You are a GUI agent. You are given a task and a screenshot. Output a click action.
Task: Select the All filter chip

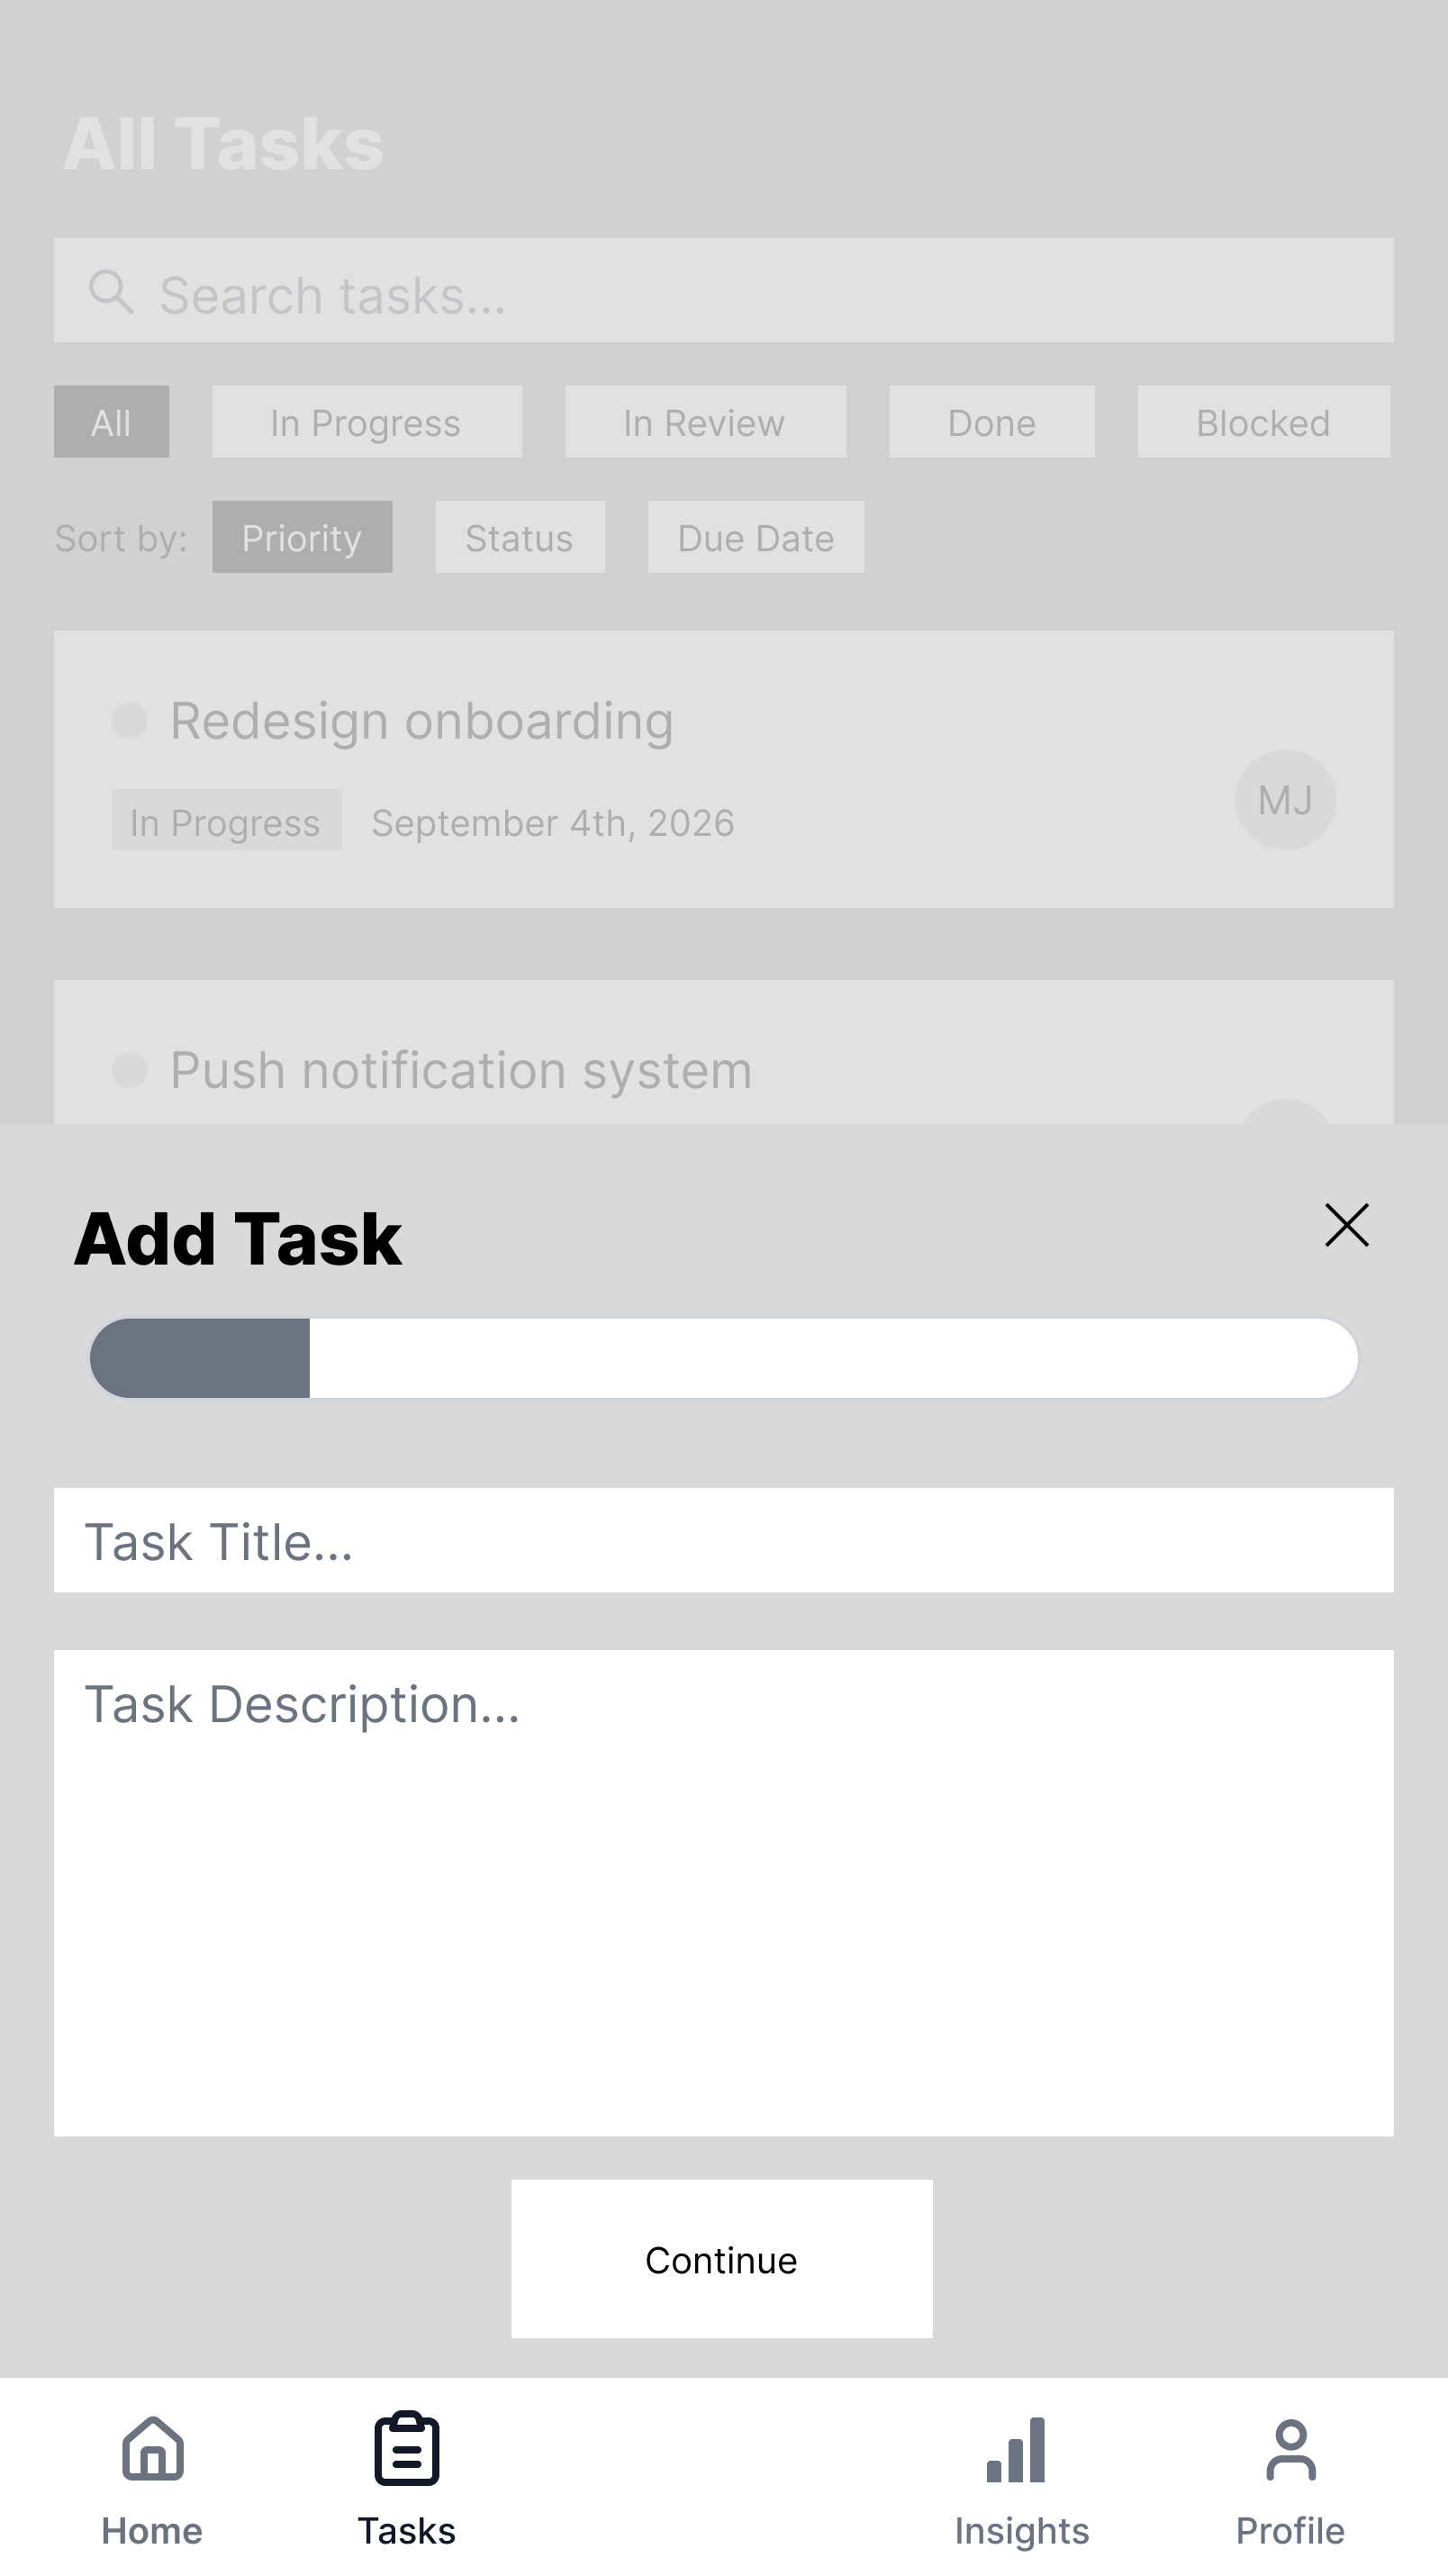tap(111, 422)
